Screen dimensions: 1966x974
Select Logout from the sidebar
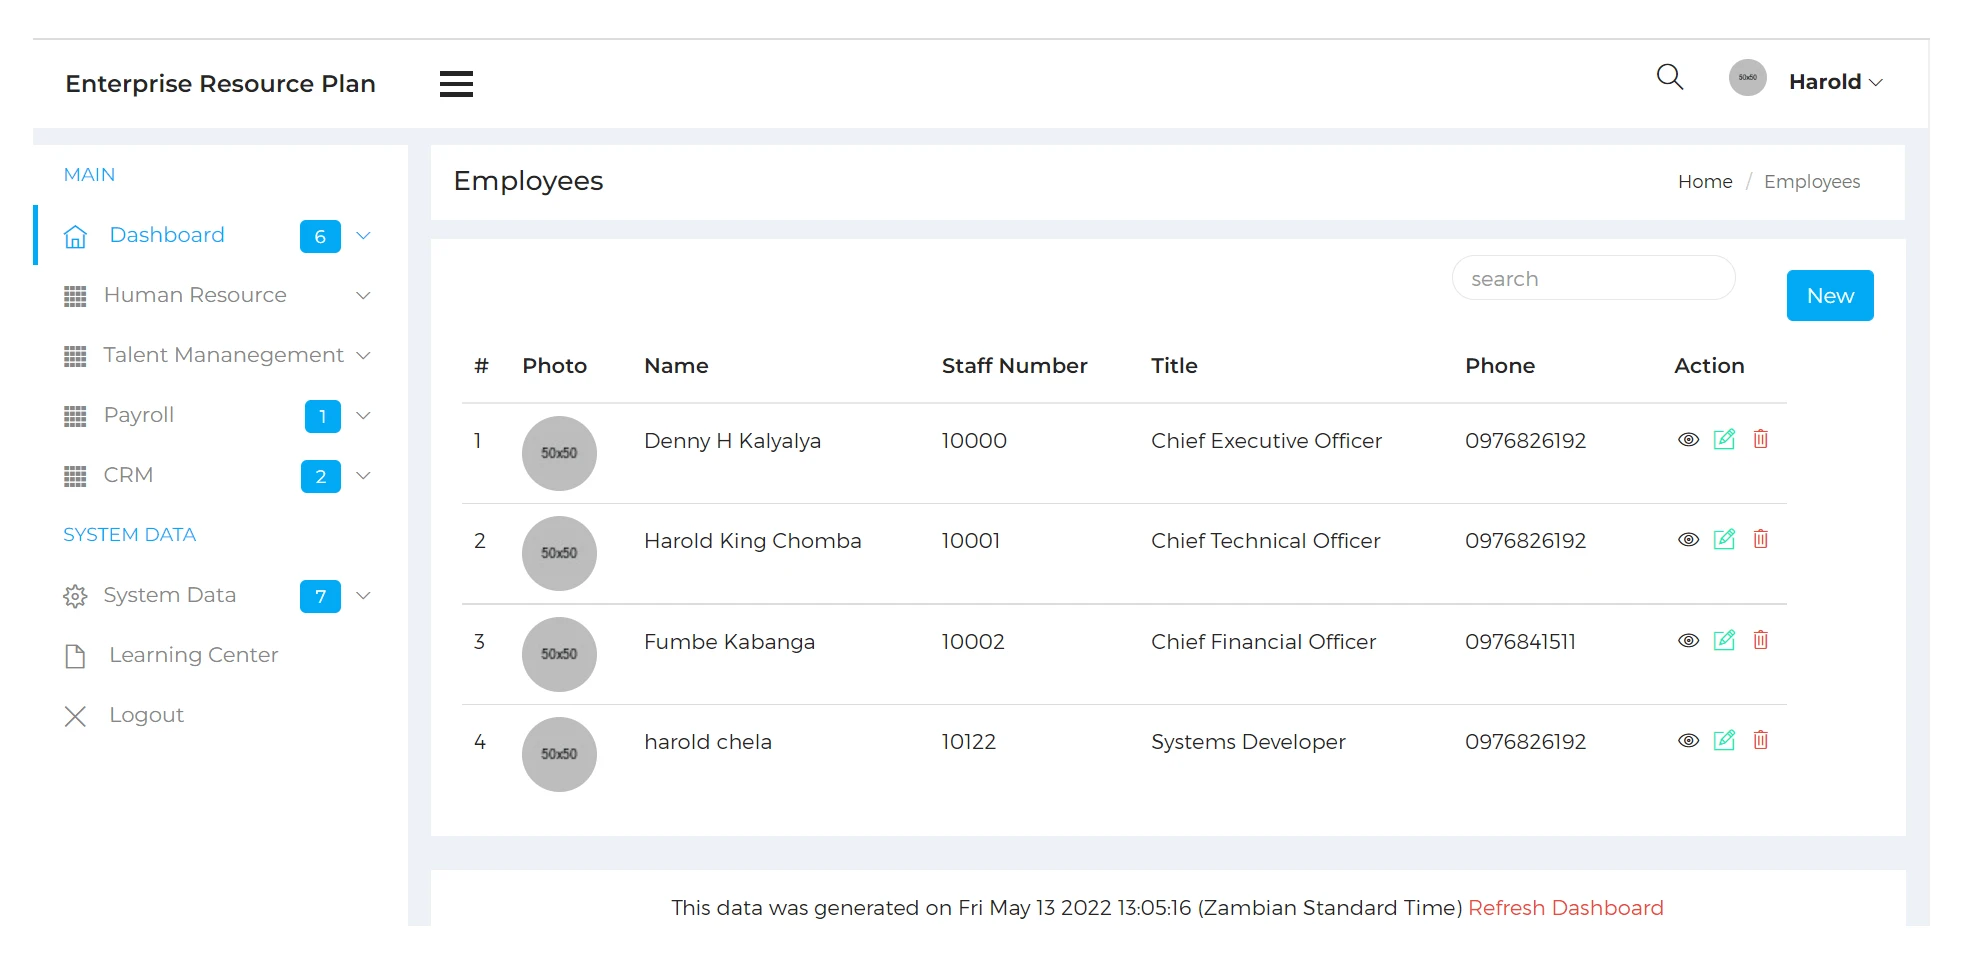146,715
